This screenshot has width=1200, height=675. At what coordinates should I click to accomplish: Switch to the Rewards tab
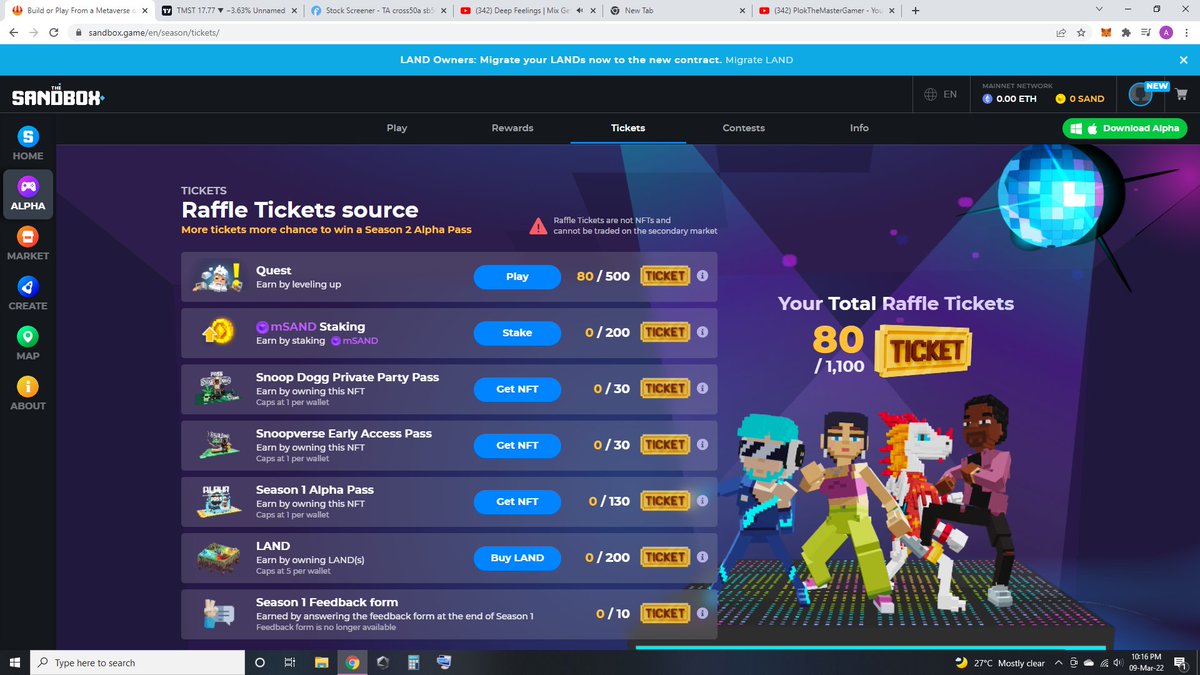[x=512, y=128]
